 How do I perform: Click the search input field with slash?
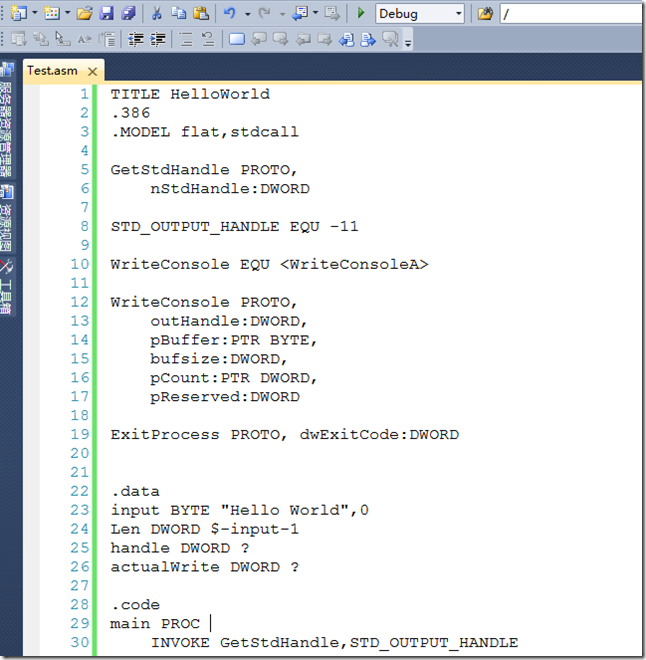pos(572,14)
